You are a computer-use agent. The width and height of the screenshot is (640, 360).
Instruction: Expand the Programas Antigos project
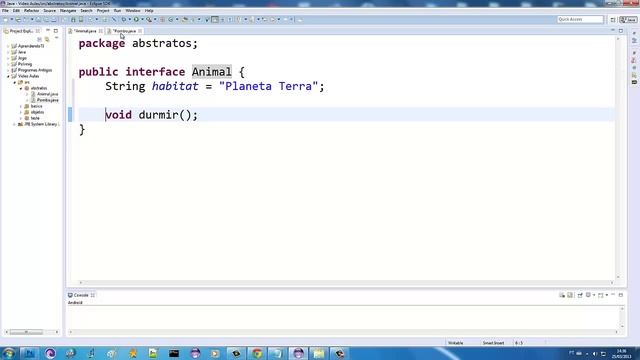click(8, 70)
